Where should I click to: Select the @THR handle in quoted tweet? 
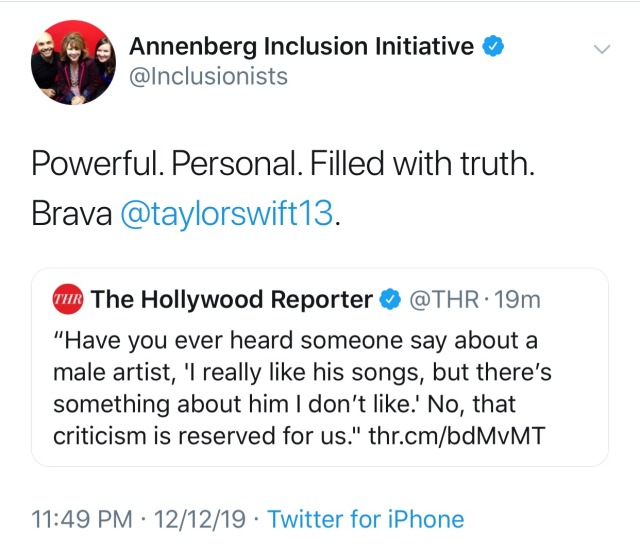point(441,298)
